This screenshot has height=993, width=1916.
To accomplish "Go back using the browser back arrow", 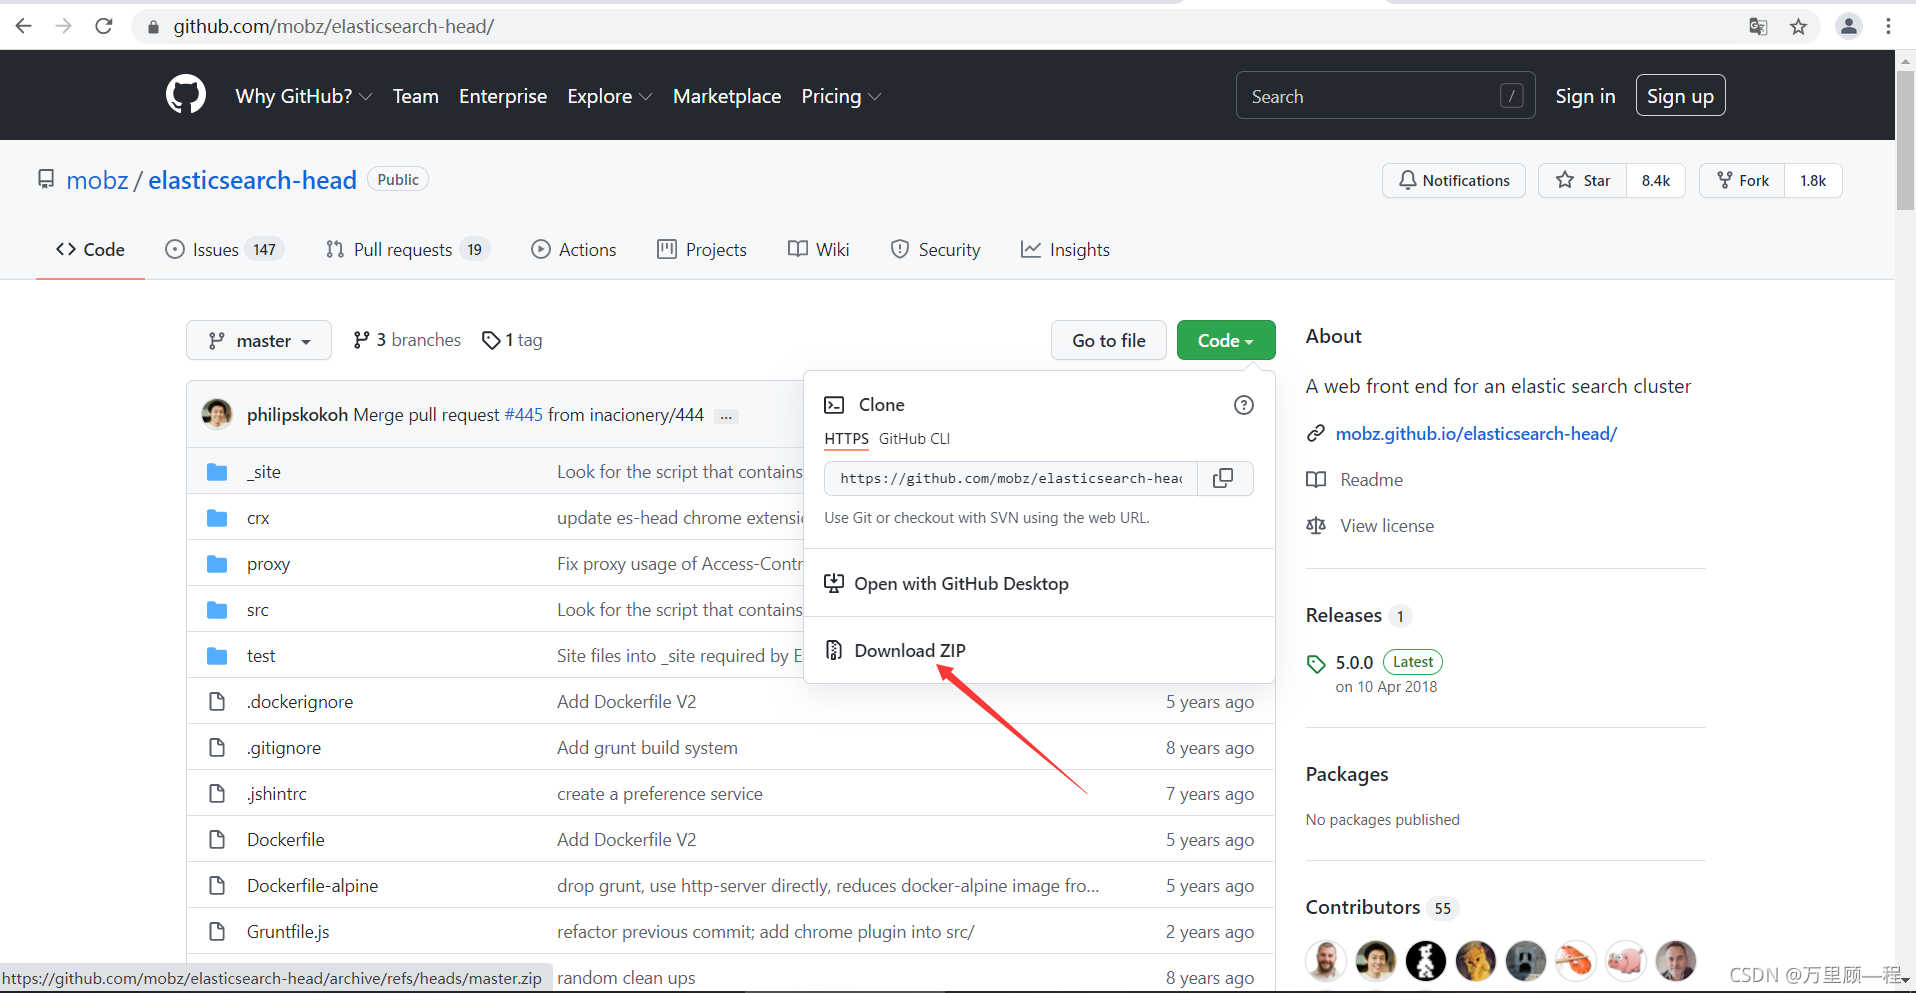I will pos(24,26).
